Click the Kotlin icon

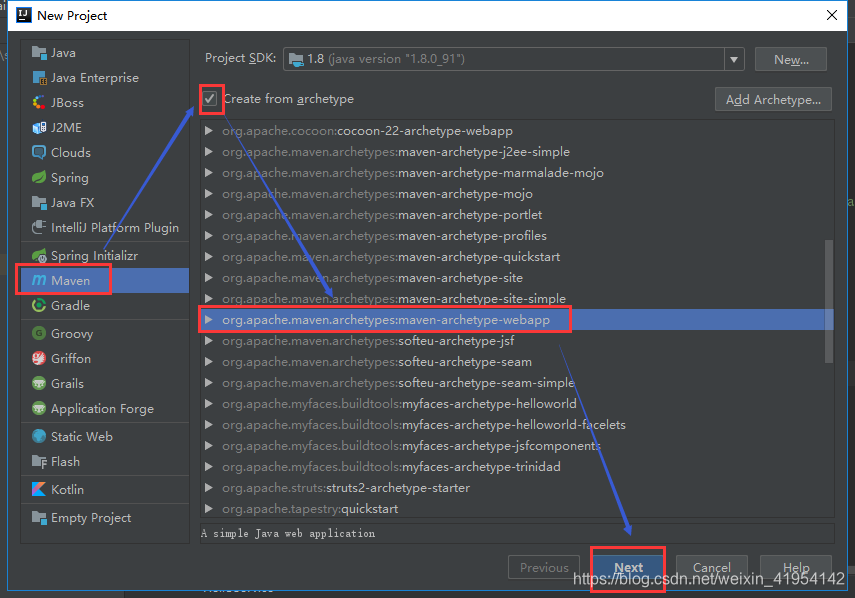point(39,489)
